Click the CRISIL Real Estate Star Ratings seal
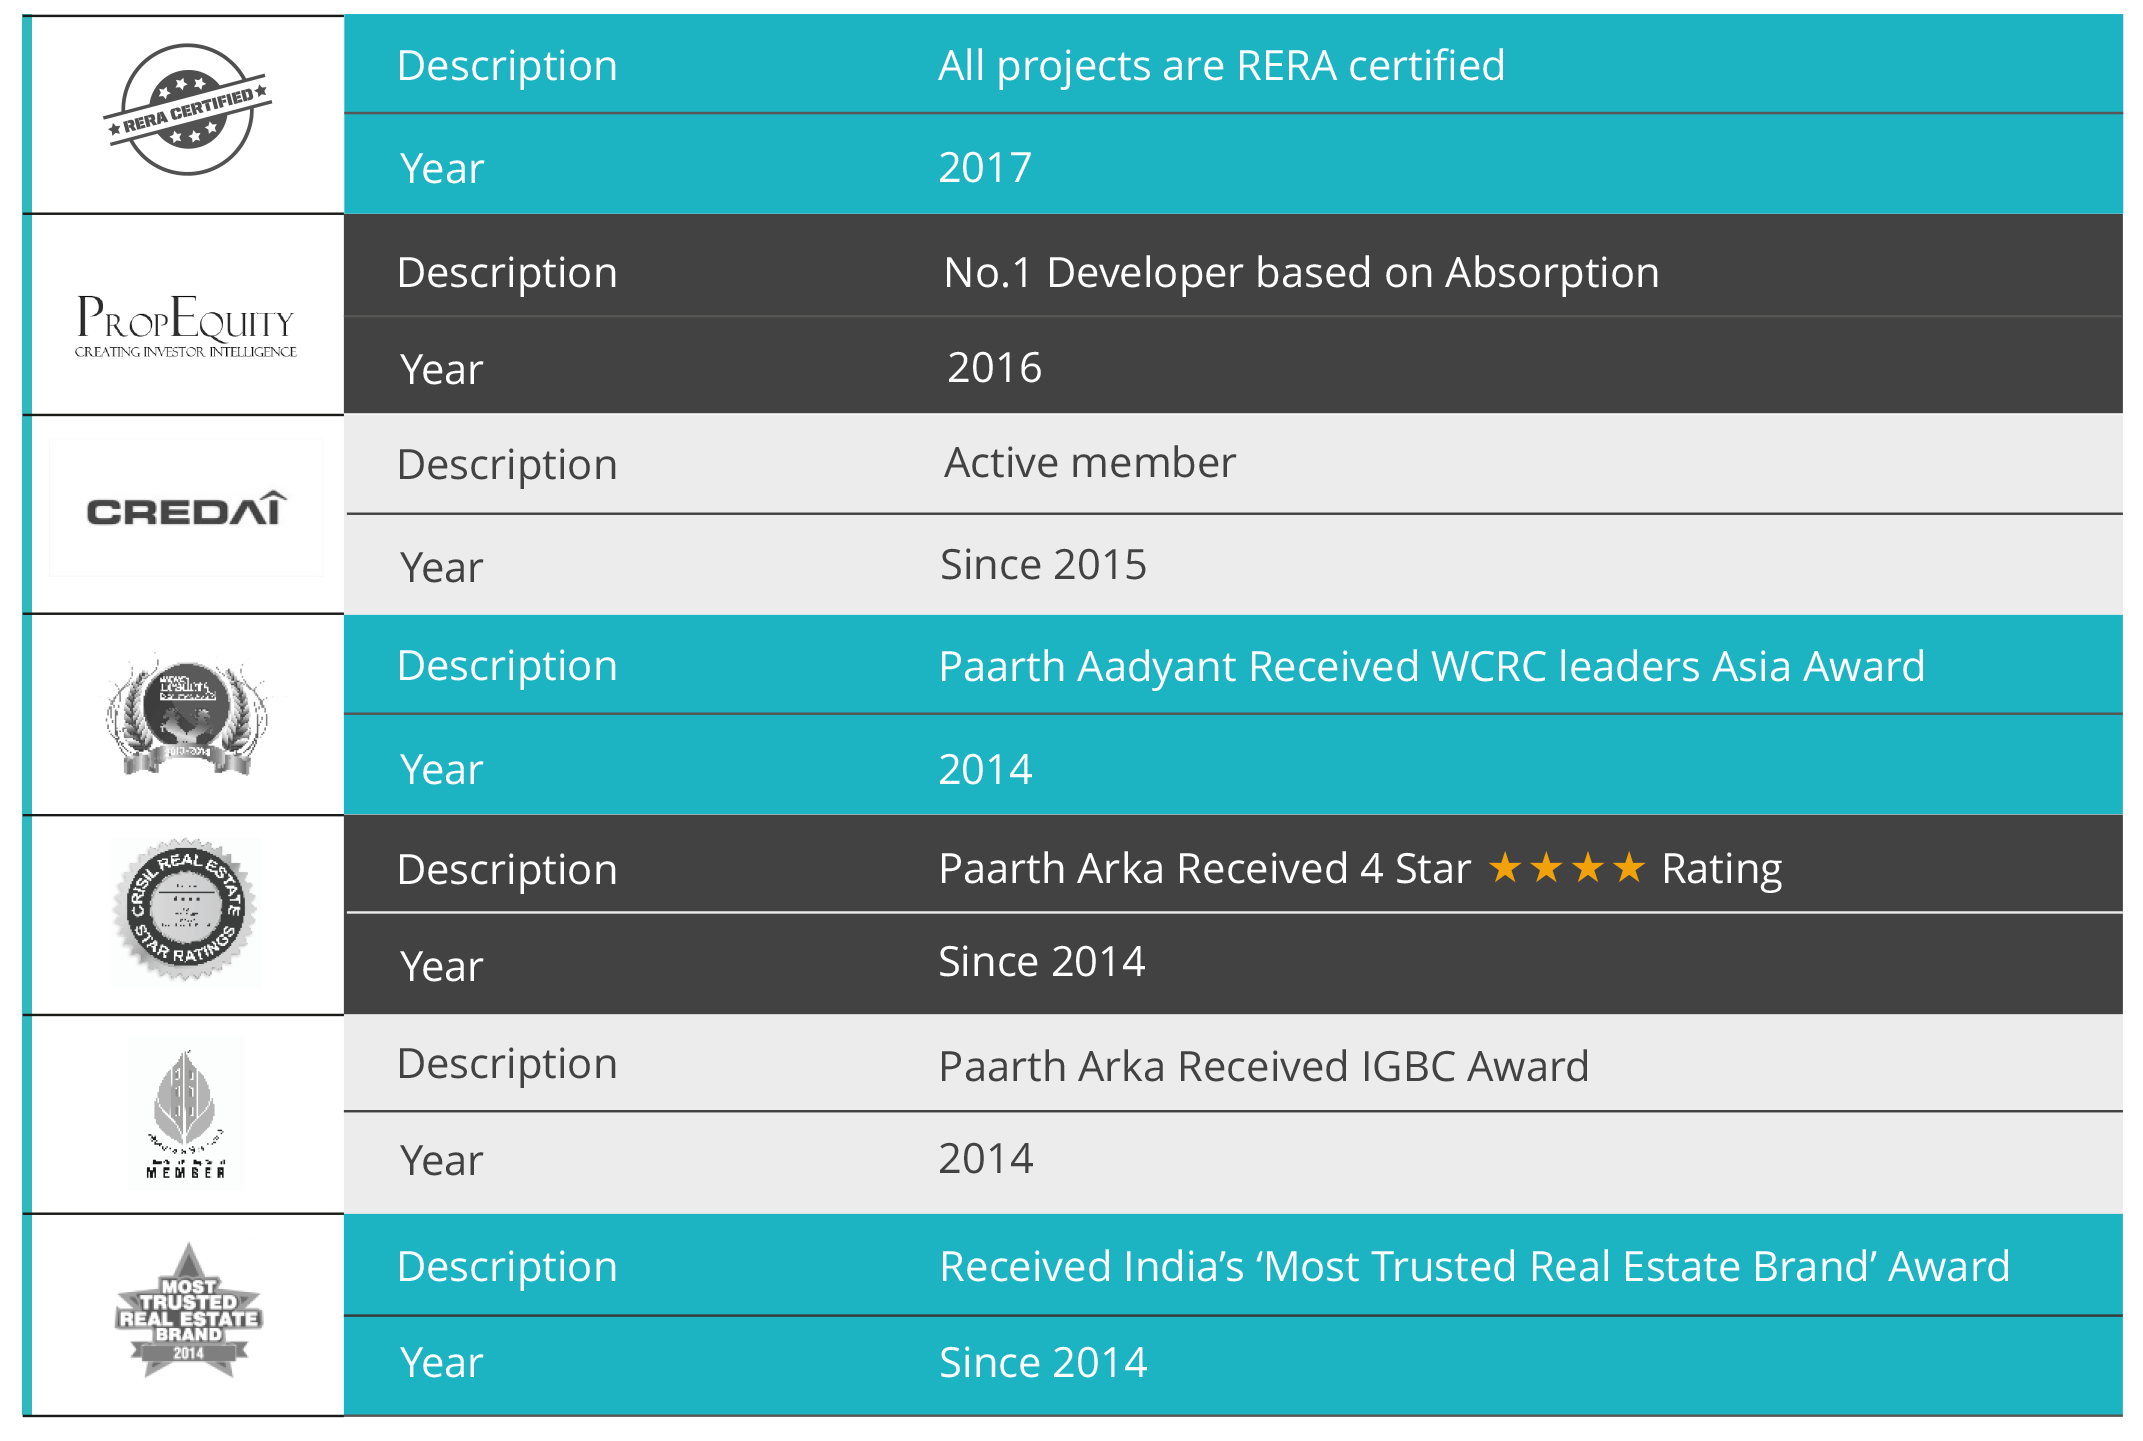 coord(185,910)
